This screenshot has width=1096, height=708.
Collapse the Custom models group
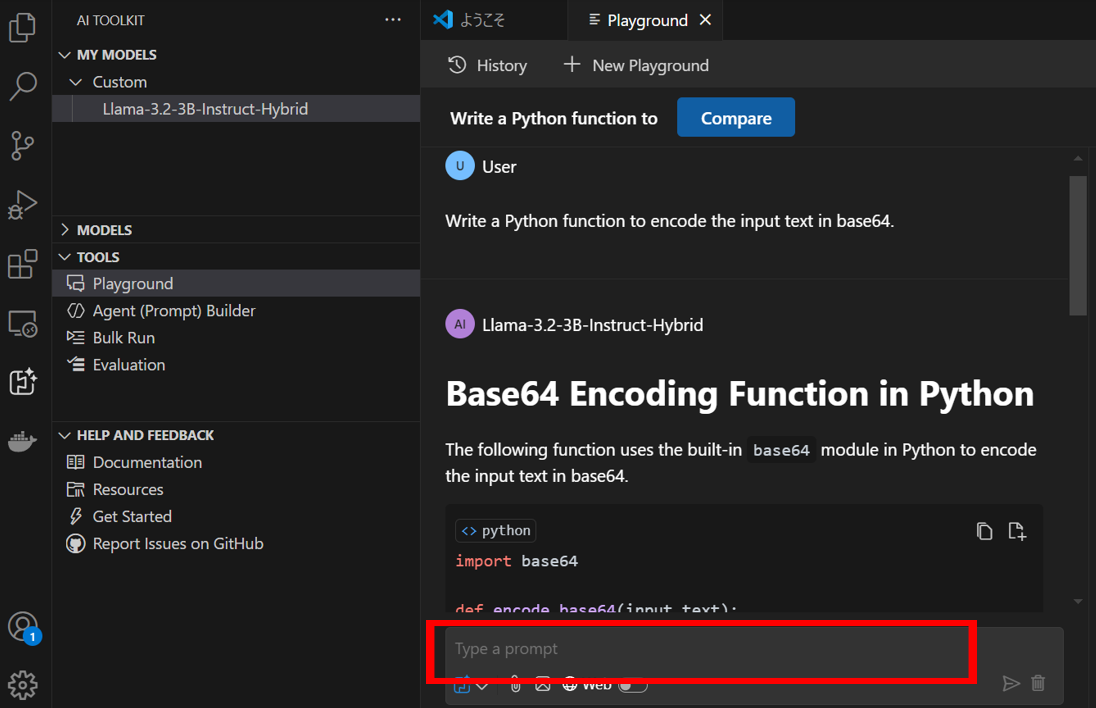[75, 82]
